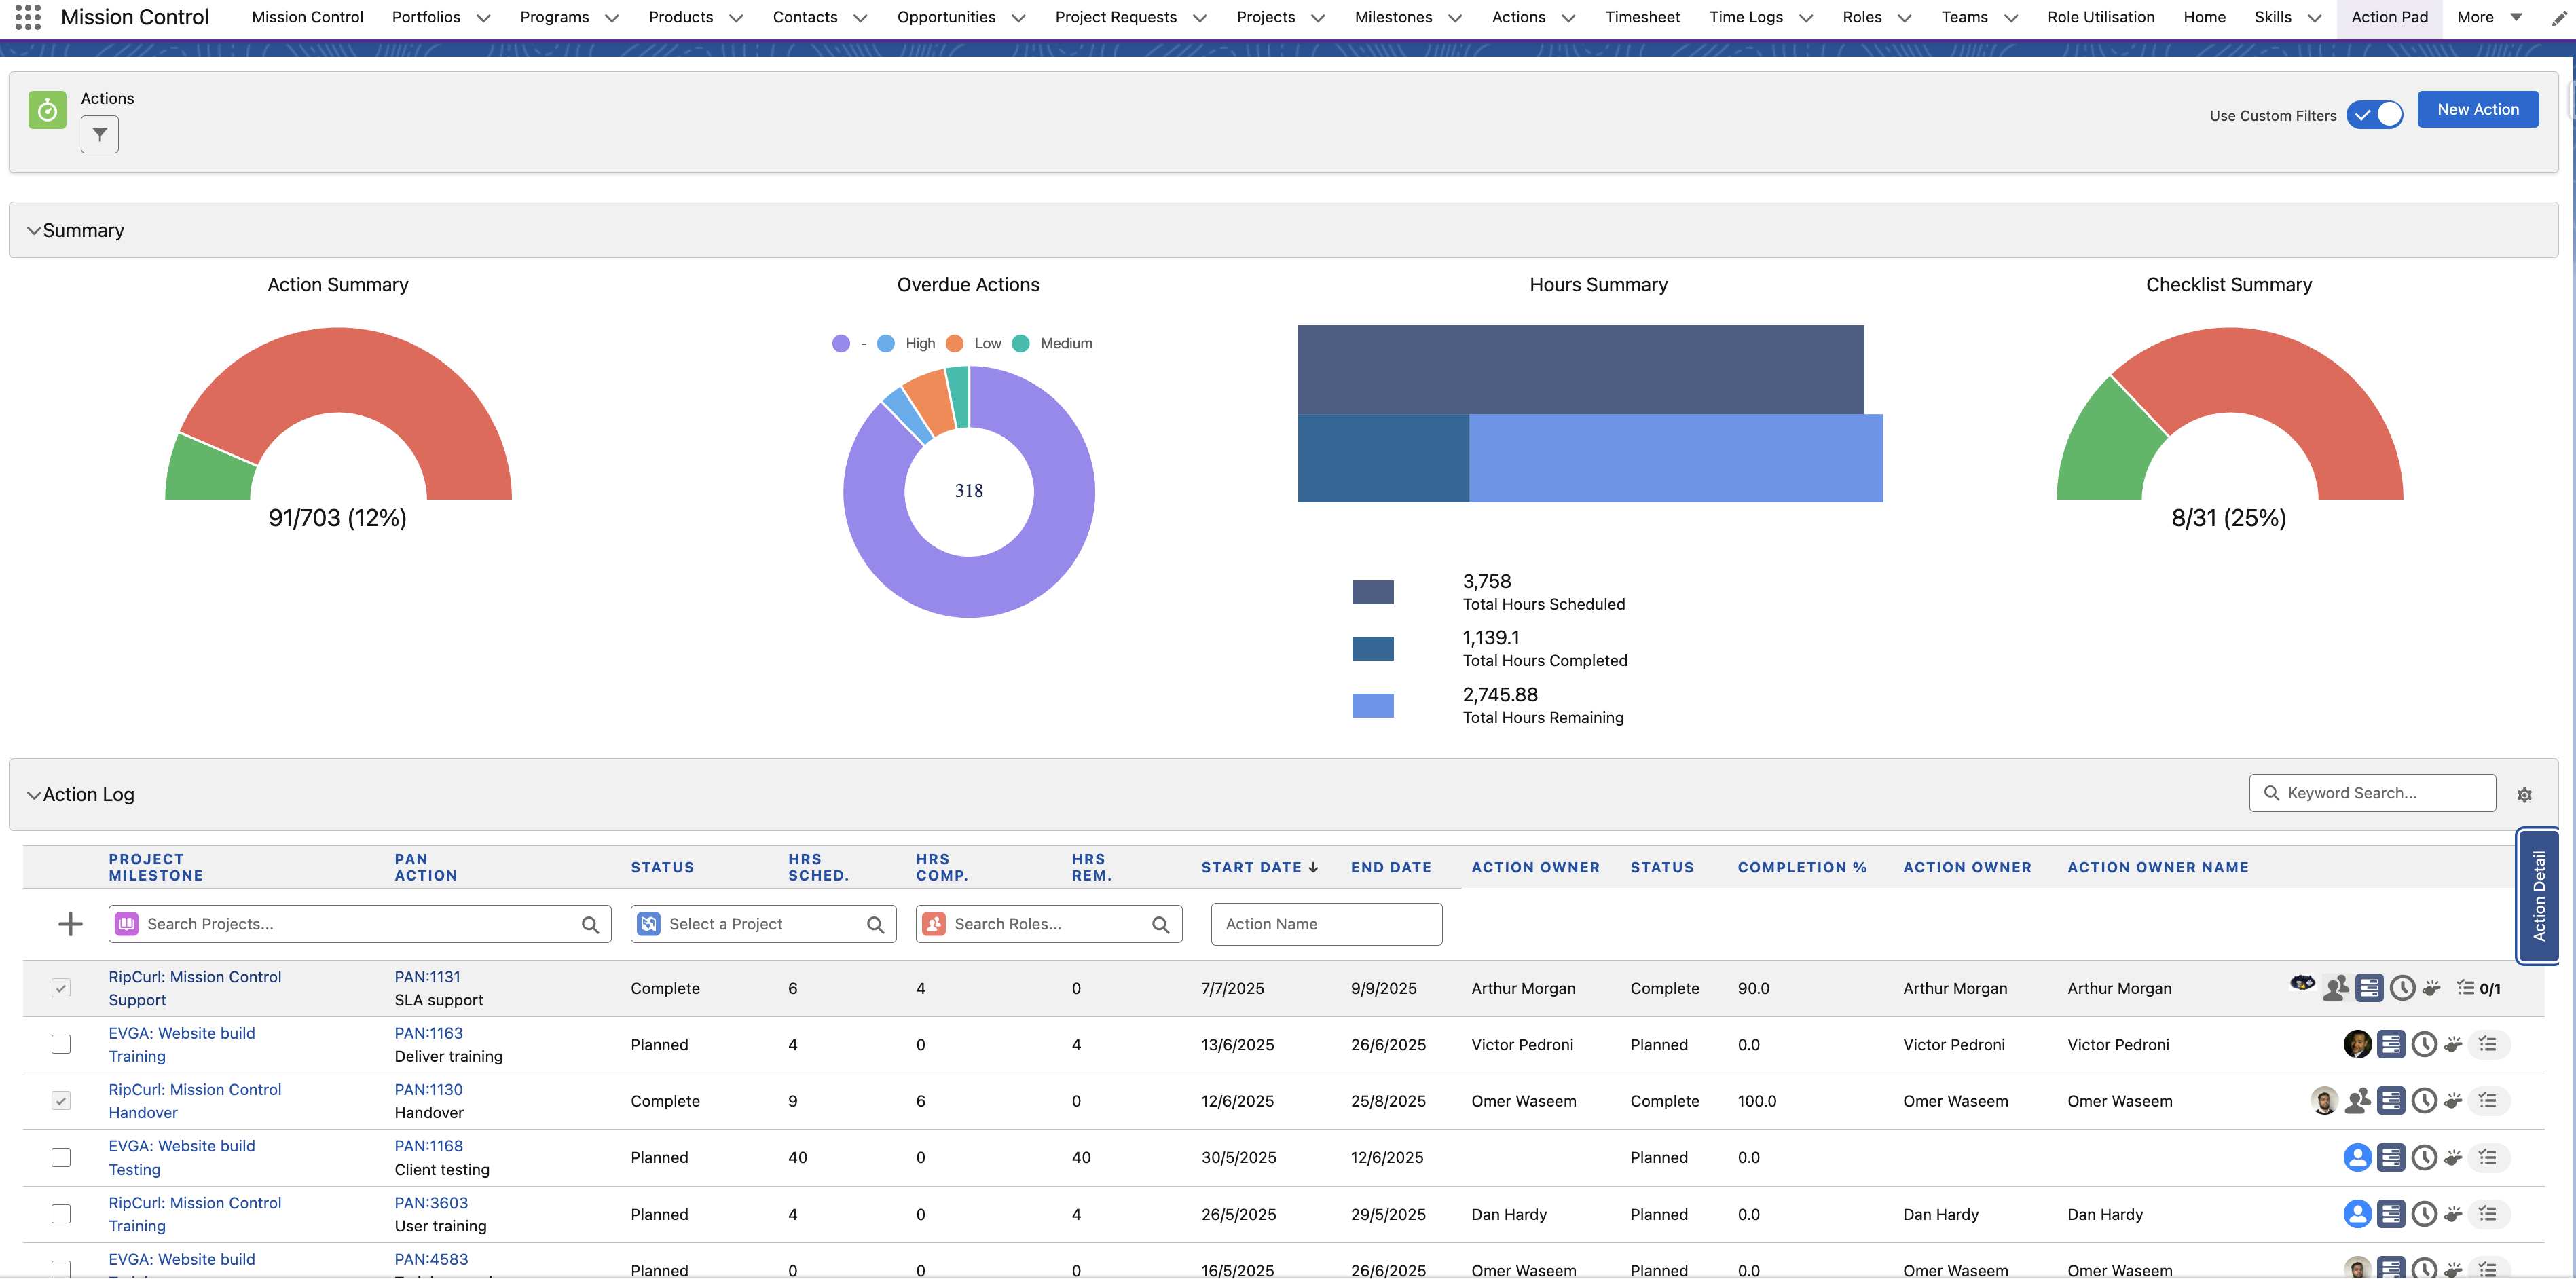
Task: Add a new action row with plus icon
Action: [x=70, y=924]
